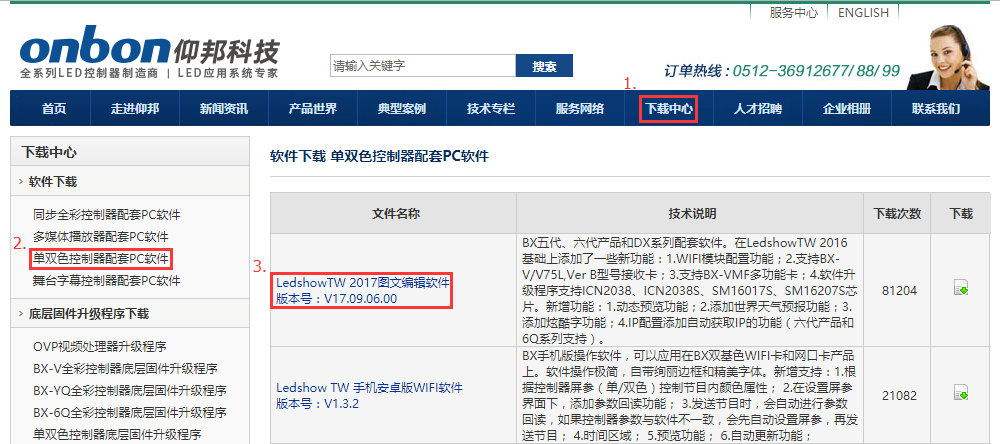Click the onbon company logo
The image size is (1000, 444).
(149, 55)
